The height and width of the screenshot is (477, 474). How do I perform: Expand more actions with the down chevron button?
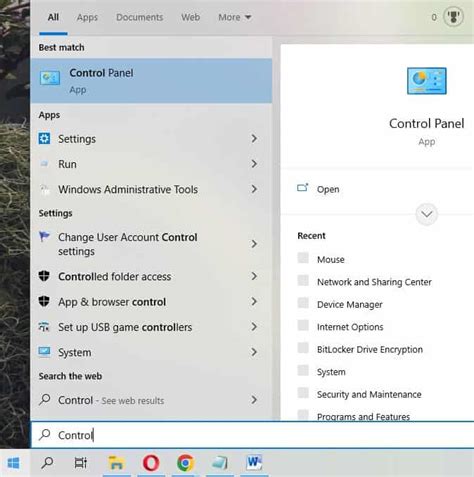click(427, 214)
